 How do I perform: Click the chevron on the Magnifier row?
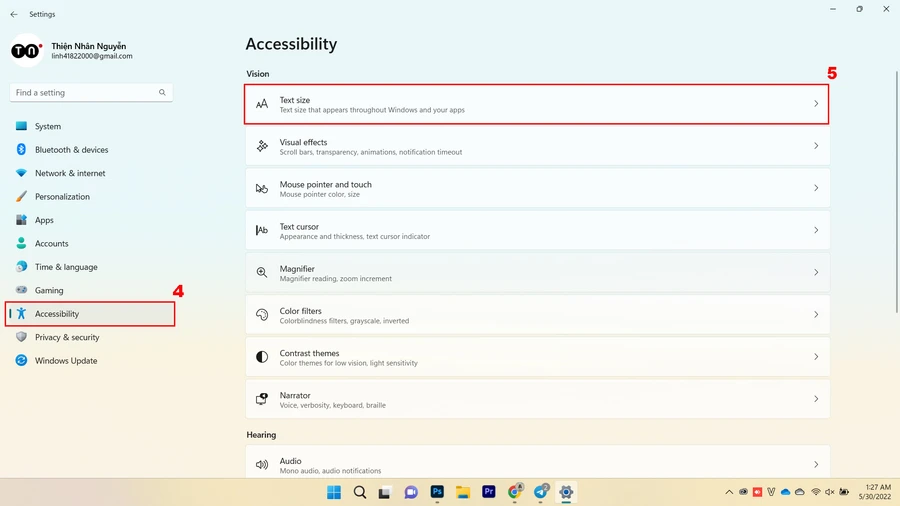click(x=816, y=273)
